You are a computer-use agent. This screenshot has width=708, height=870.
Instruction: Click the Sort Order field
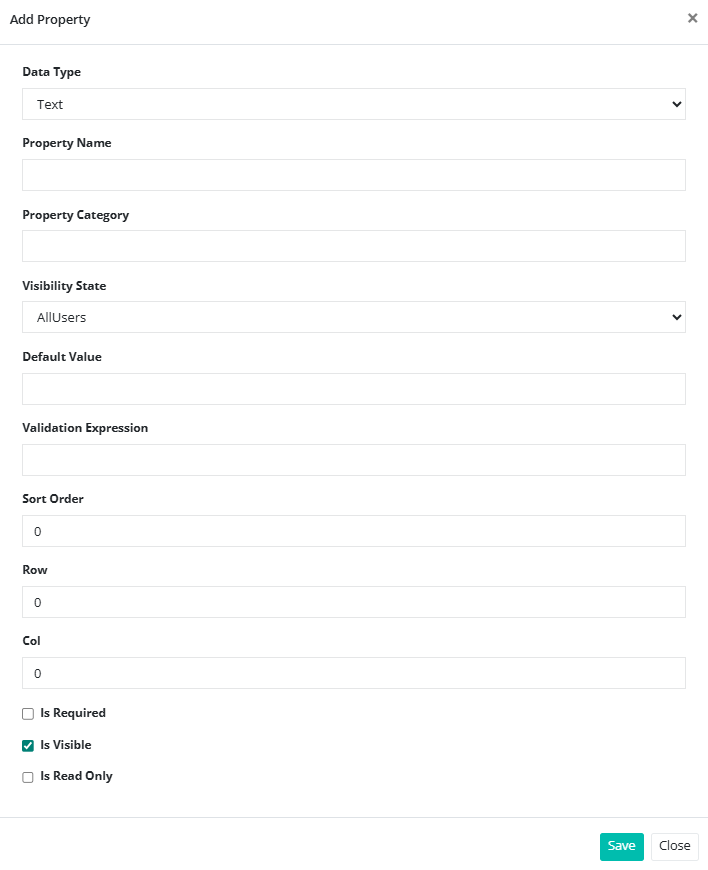click(353, 531)
